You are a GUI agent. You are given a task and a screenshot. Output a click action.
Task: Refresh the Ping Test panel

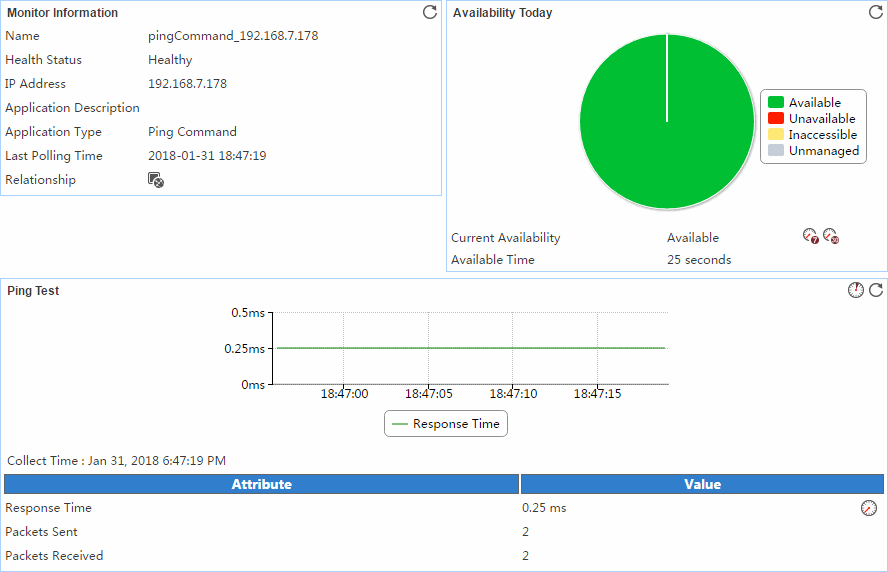click(x=876, y=290)
